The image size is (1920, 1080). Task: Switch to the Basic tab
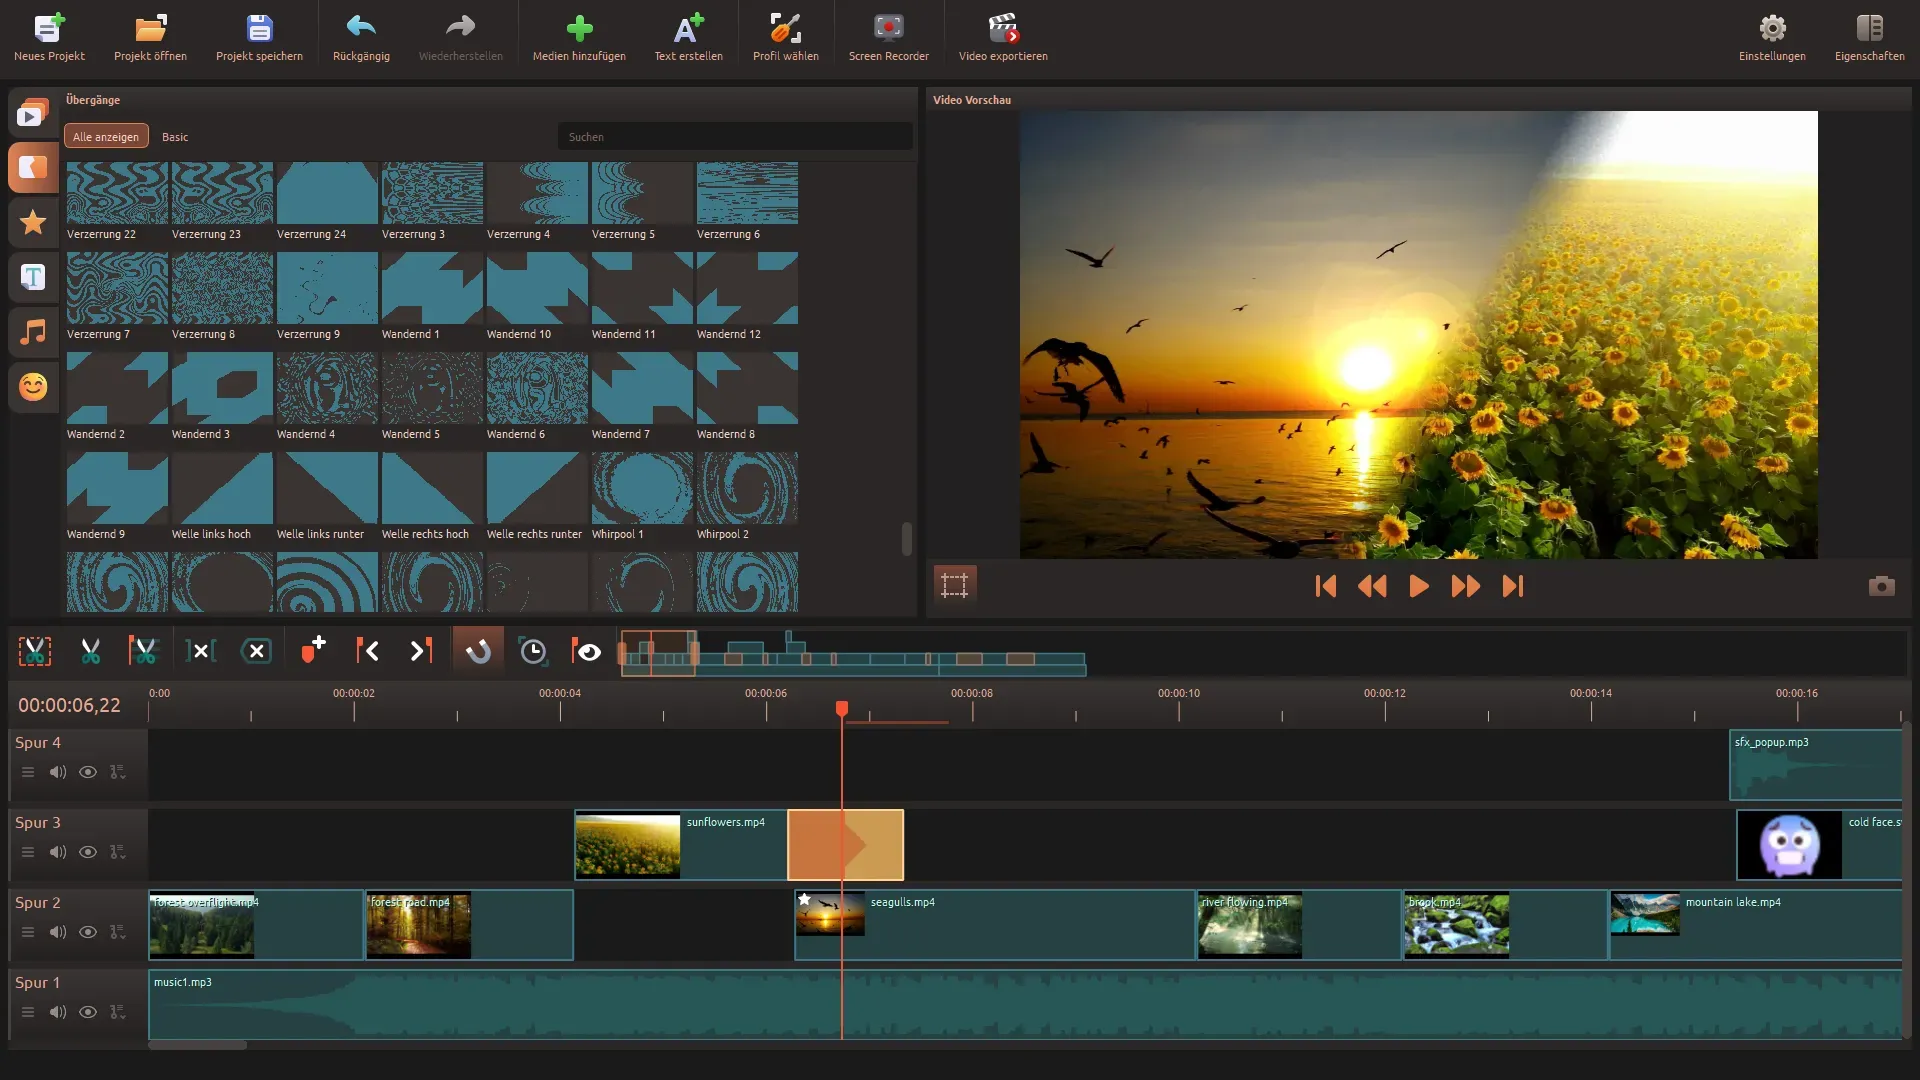[175, 137]
